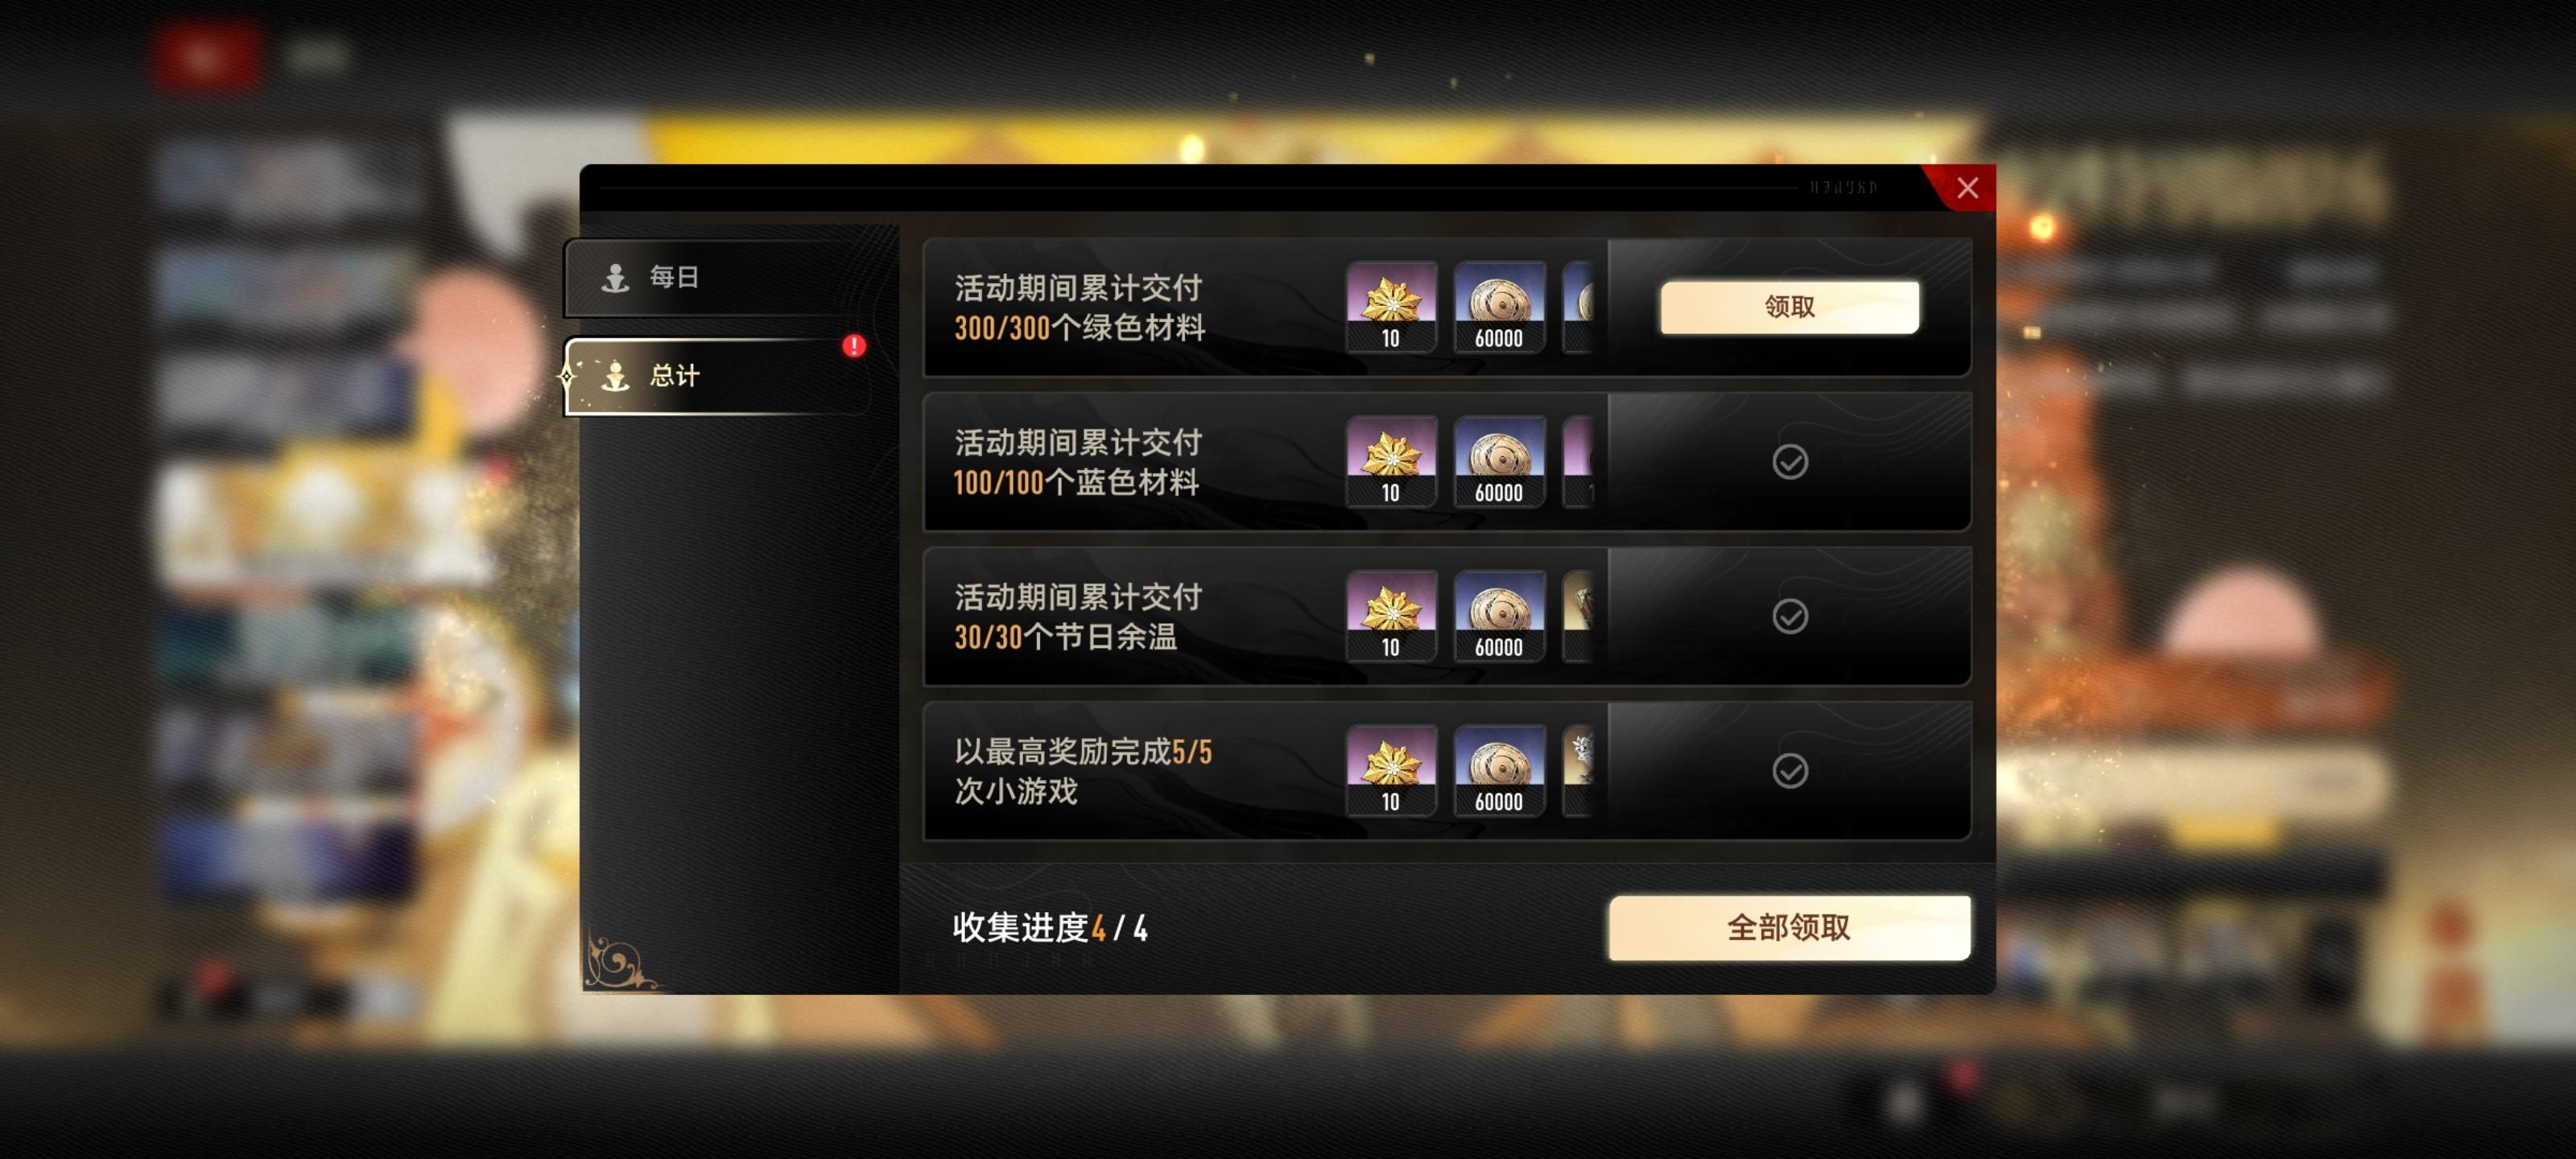Click claimed checkmark for 小游戏 task
This screenshot has width=2576, height=1159.
[1789, 771]
